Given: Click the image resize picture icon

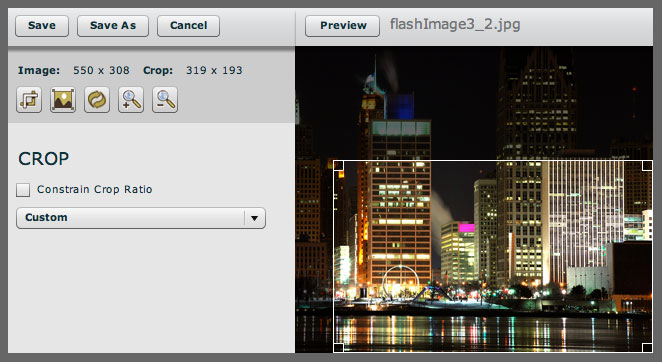Looking at the screenshot, I should click(x=63, y=100).
